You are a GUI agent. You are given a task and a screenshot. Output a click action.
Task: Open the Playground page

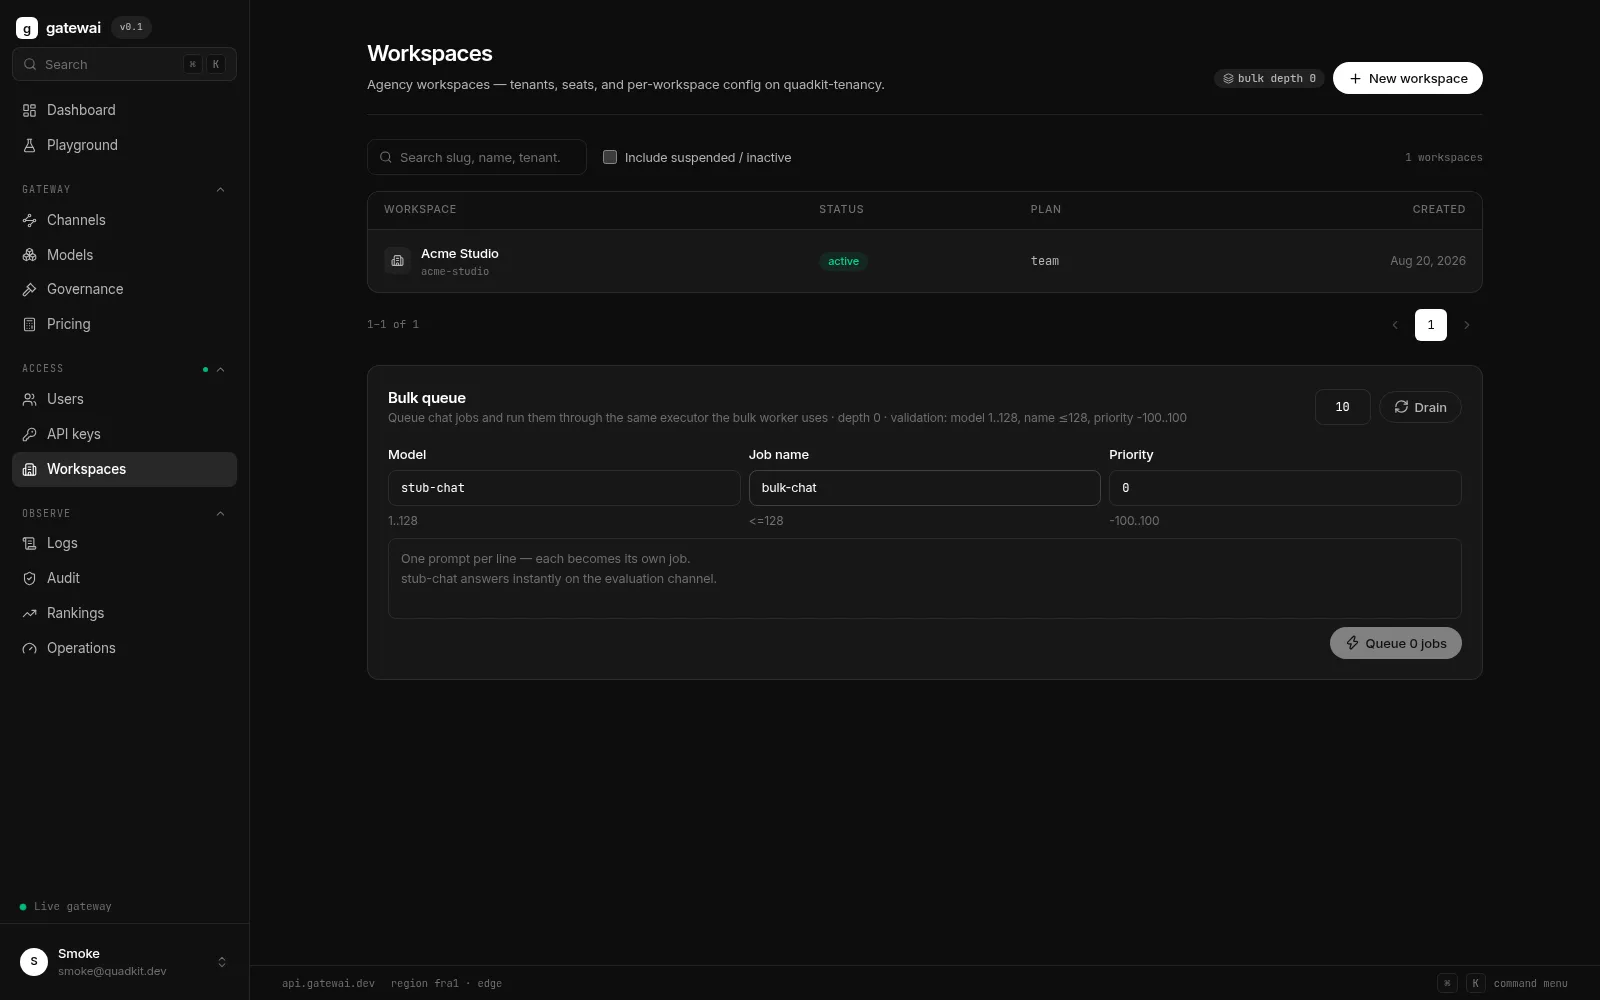click(x=124, y=145)
